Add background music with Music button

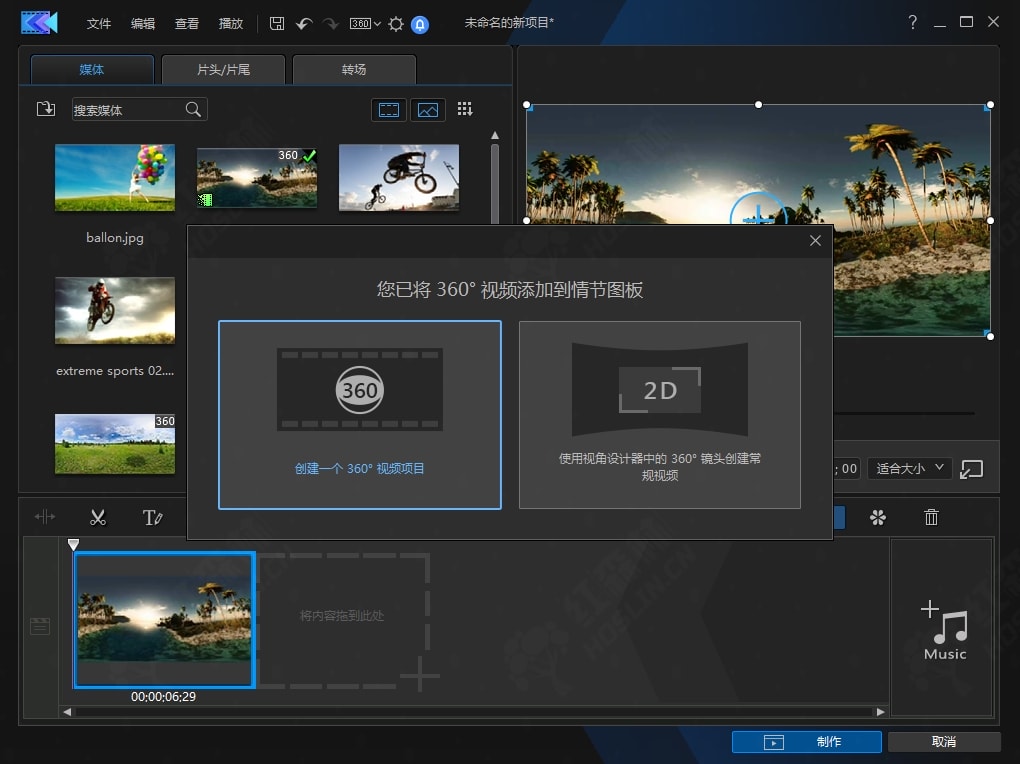945,629
